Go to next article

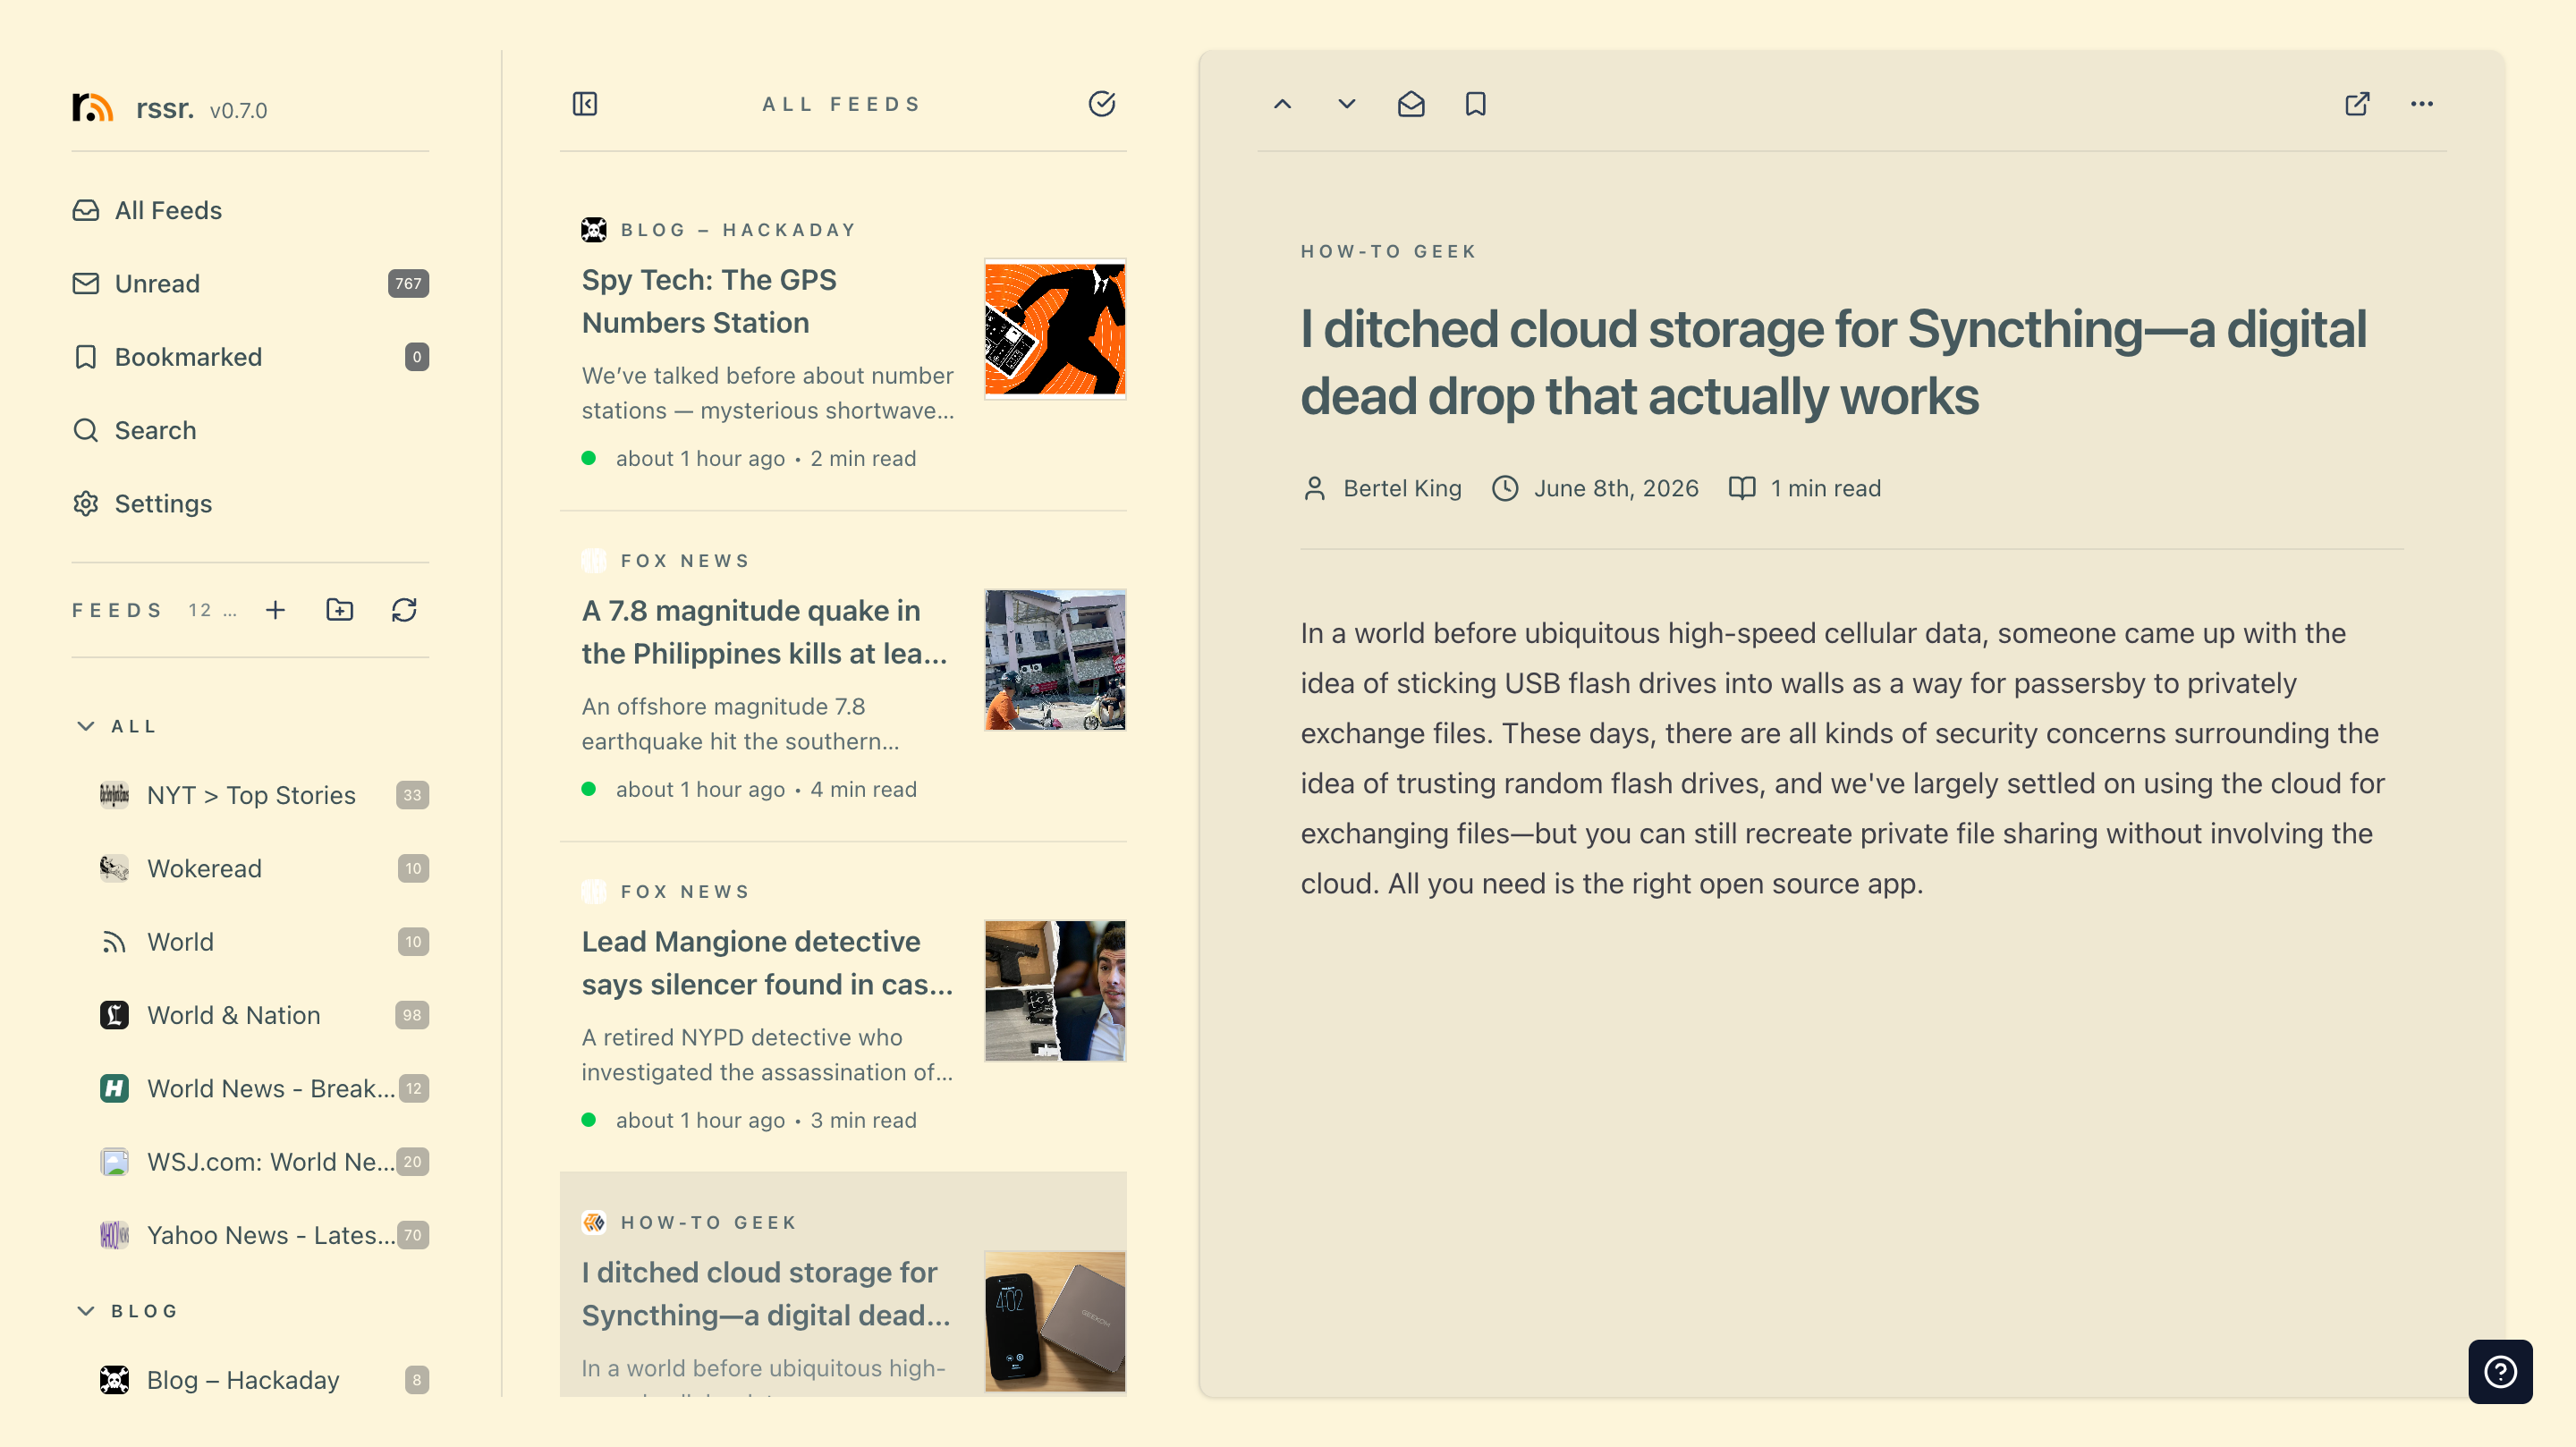tap(1346, 104)
